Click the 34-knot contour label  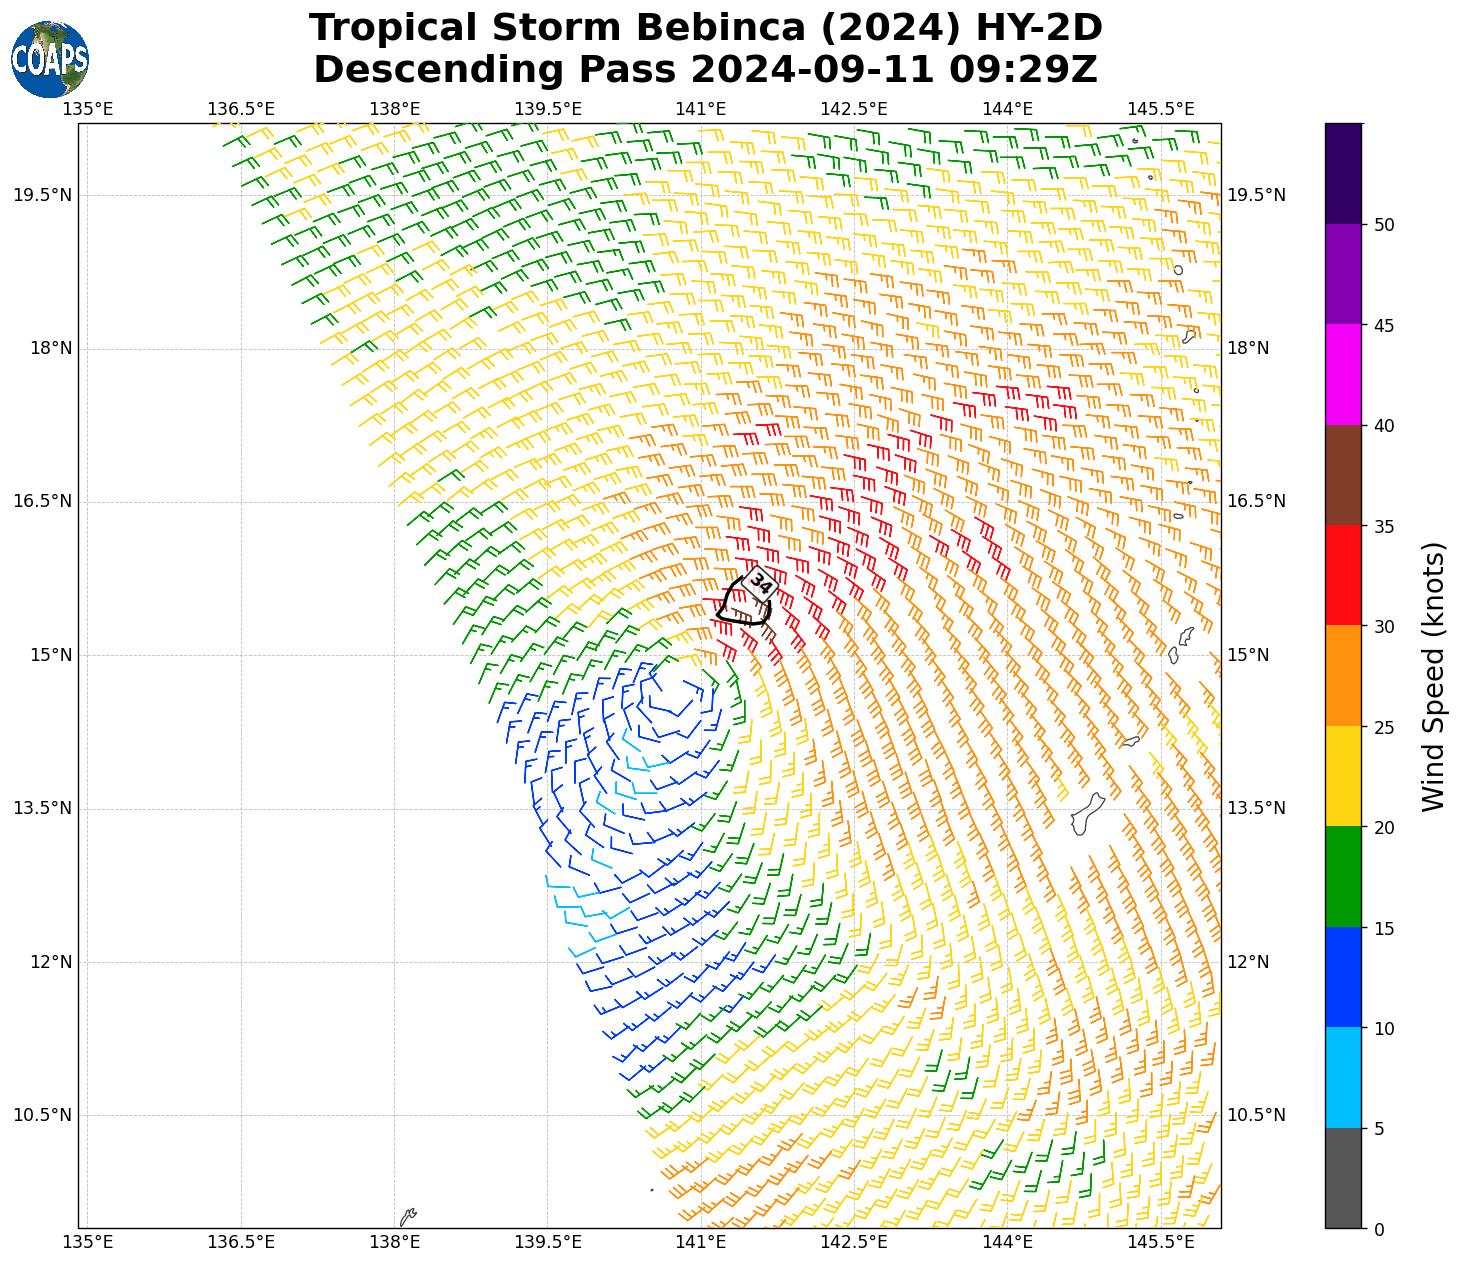(x=761, y=584)
